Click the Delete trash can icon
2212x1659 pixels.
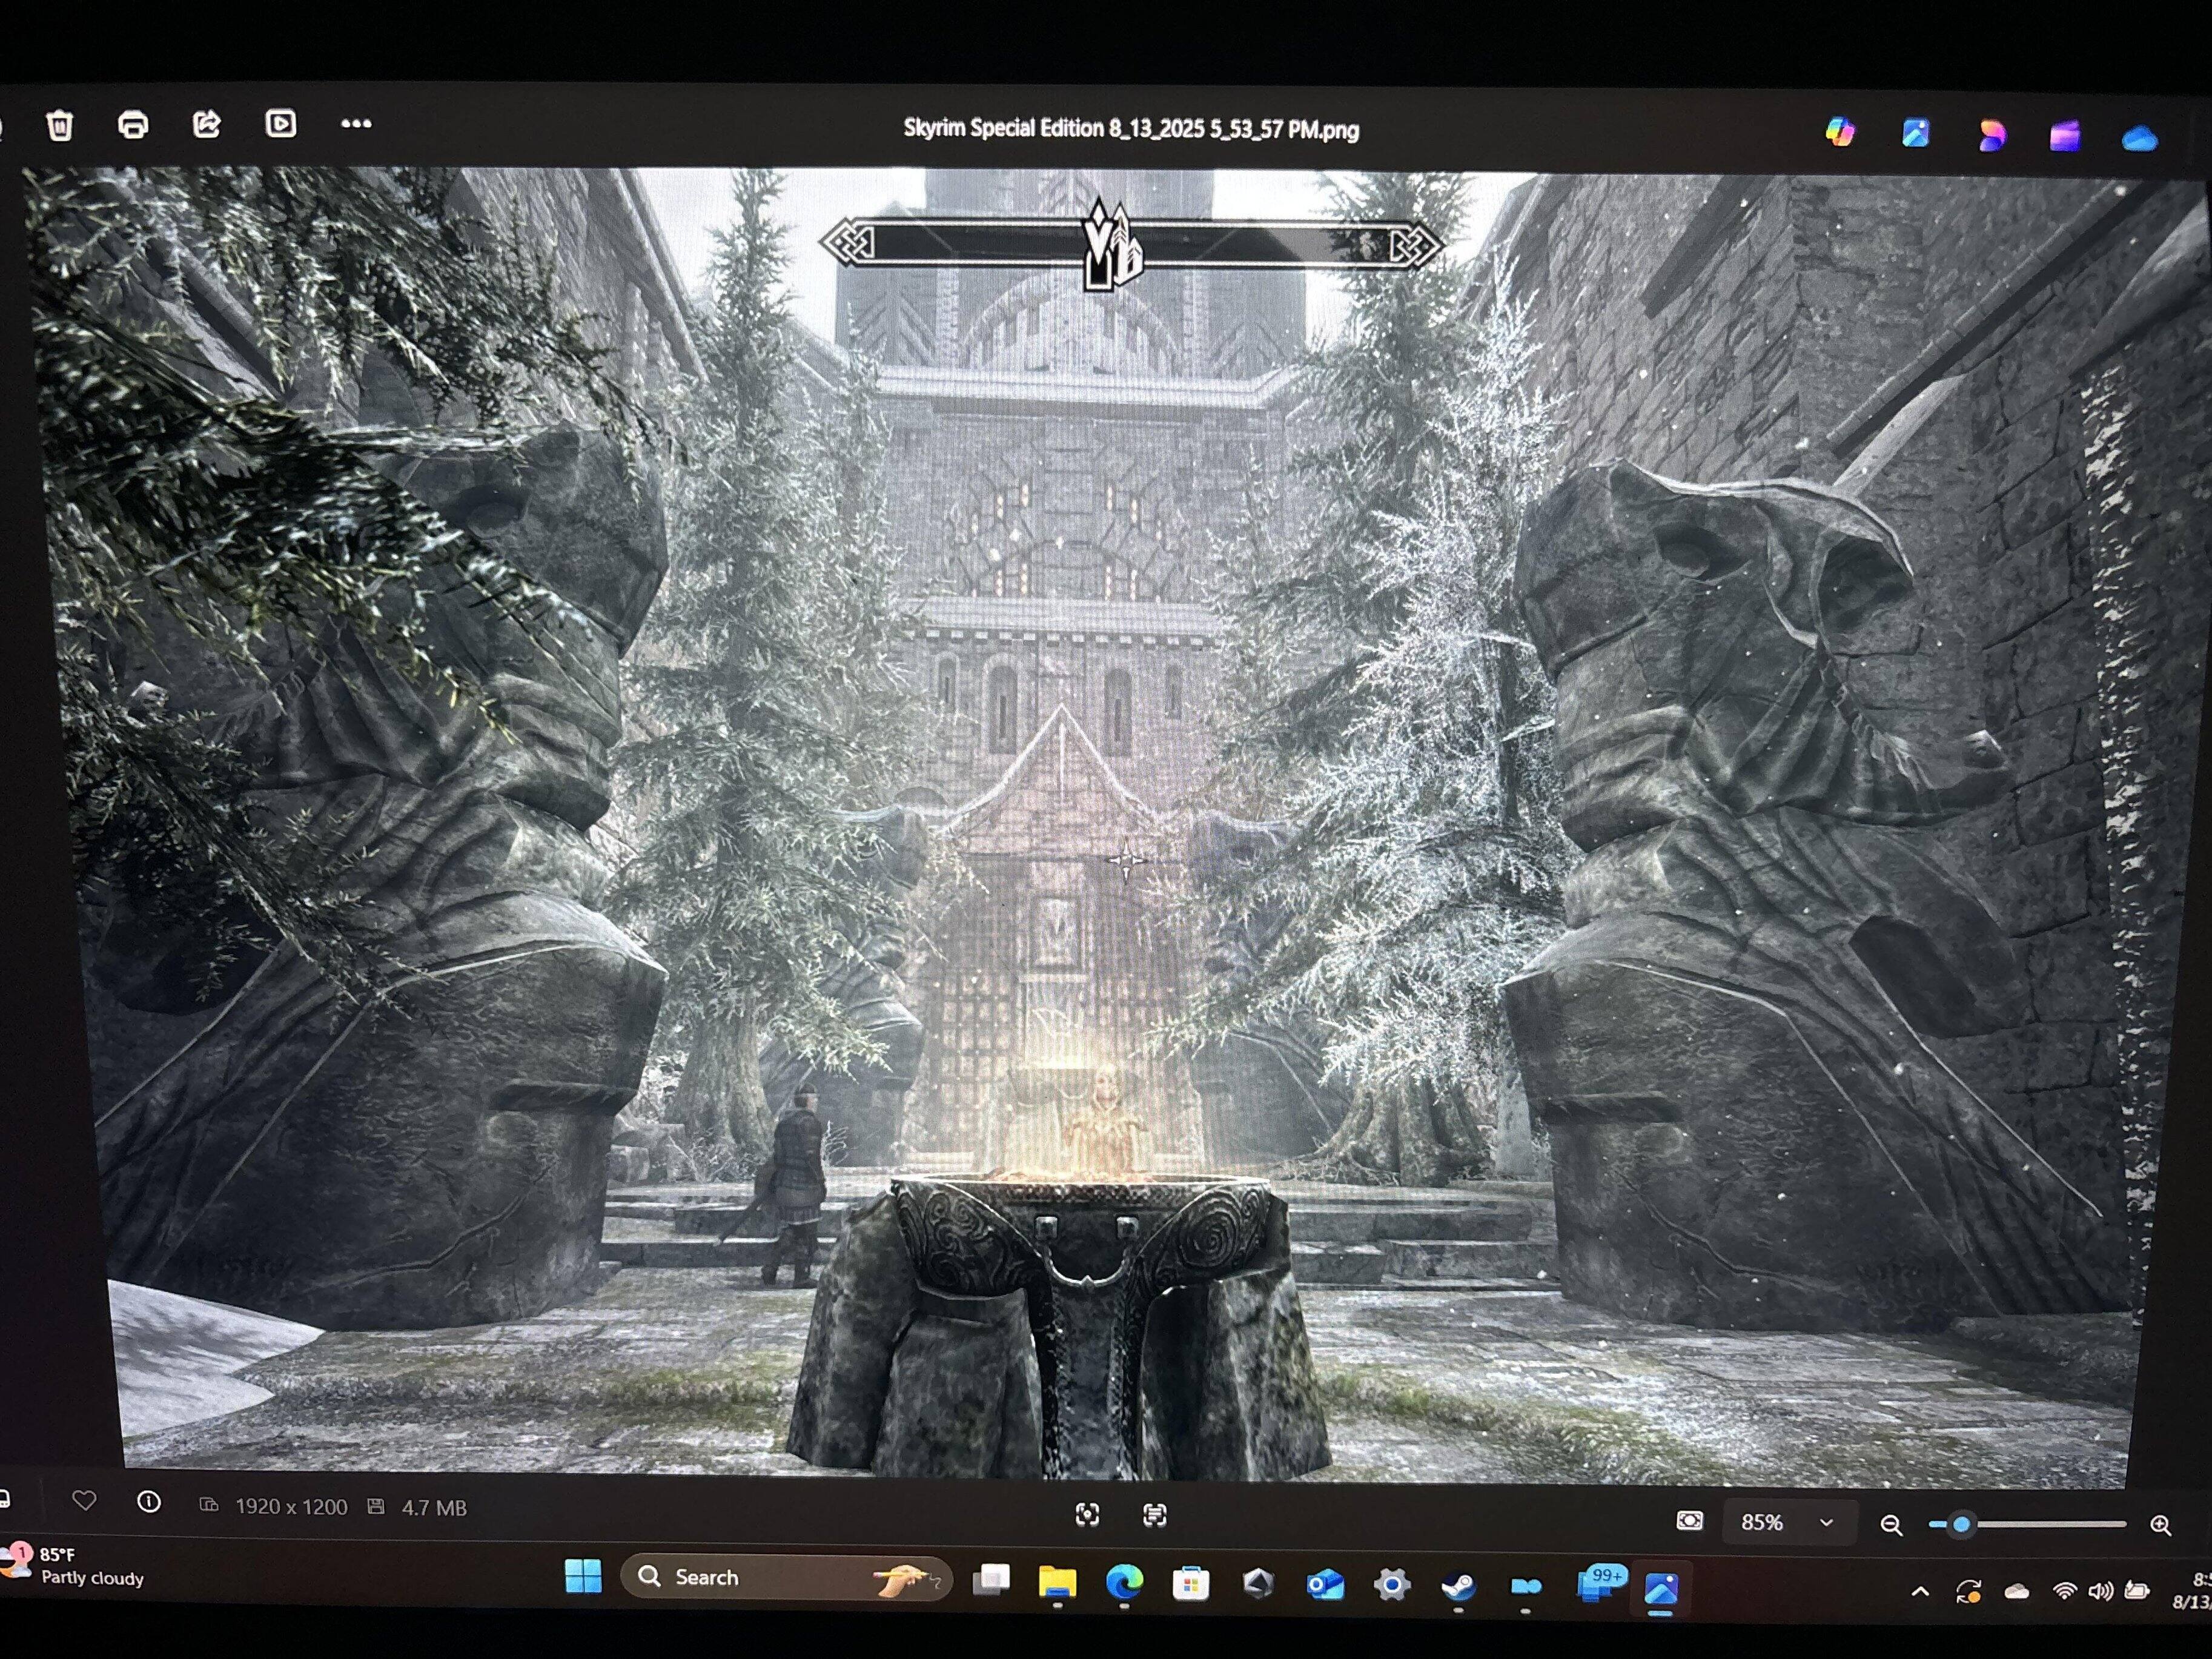(60, 126)
